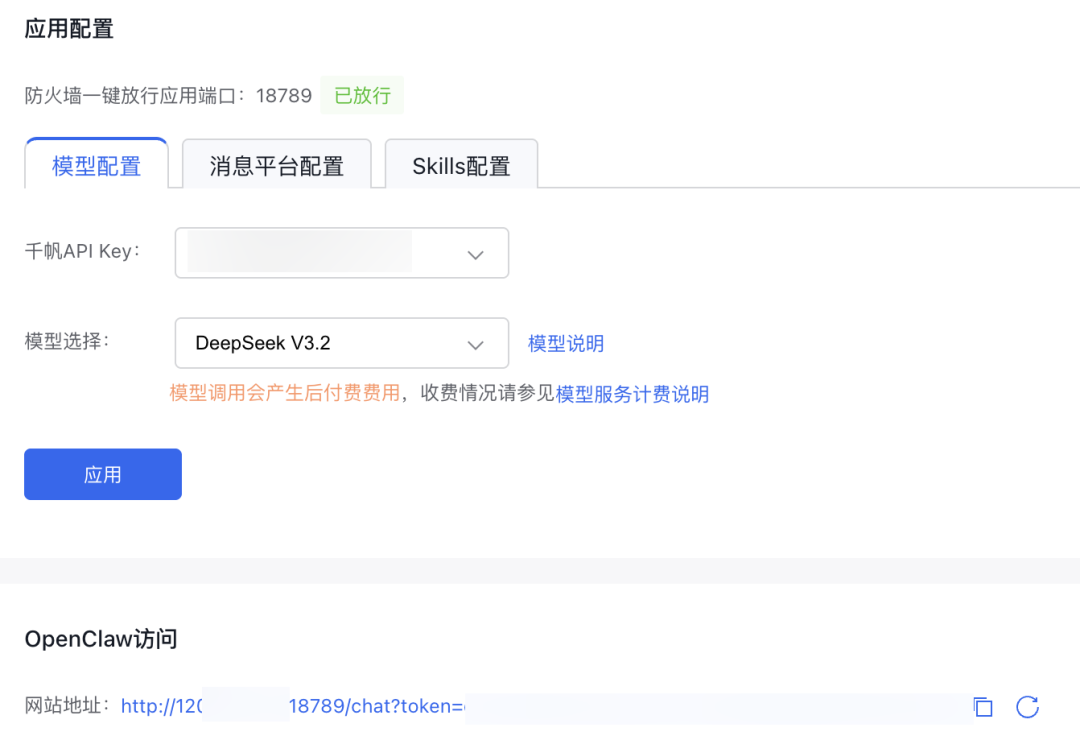Open the 模型说明 link
1080x736 pixels.
[x=566, y=344]
